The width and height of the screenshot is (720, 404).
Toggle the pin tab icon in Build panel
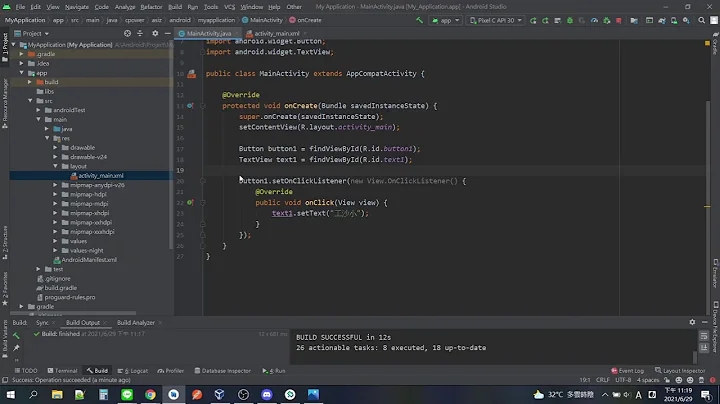click(x=16, y=348)
